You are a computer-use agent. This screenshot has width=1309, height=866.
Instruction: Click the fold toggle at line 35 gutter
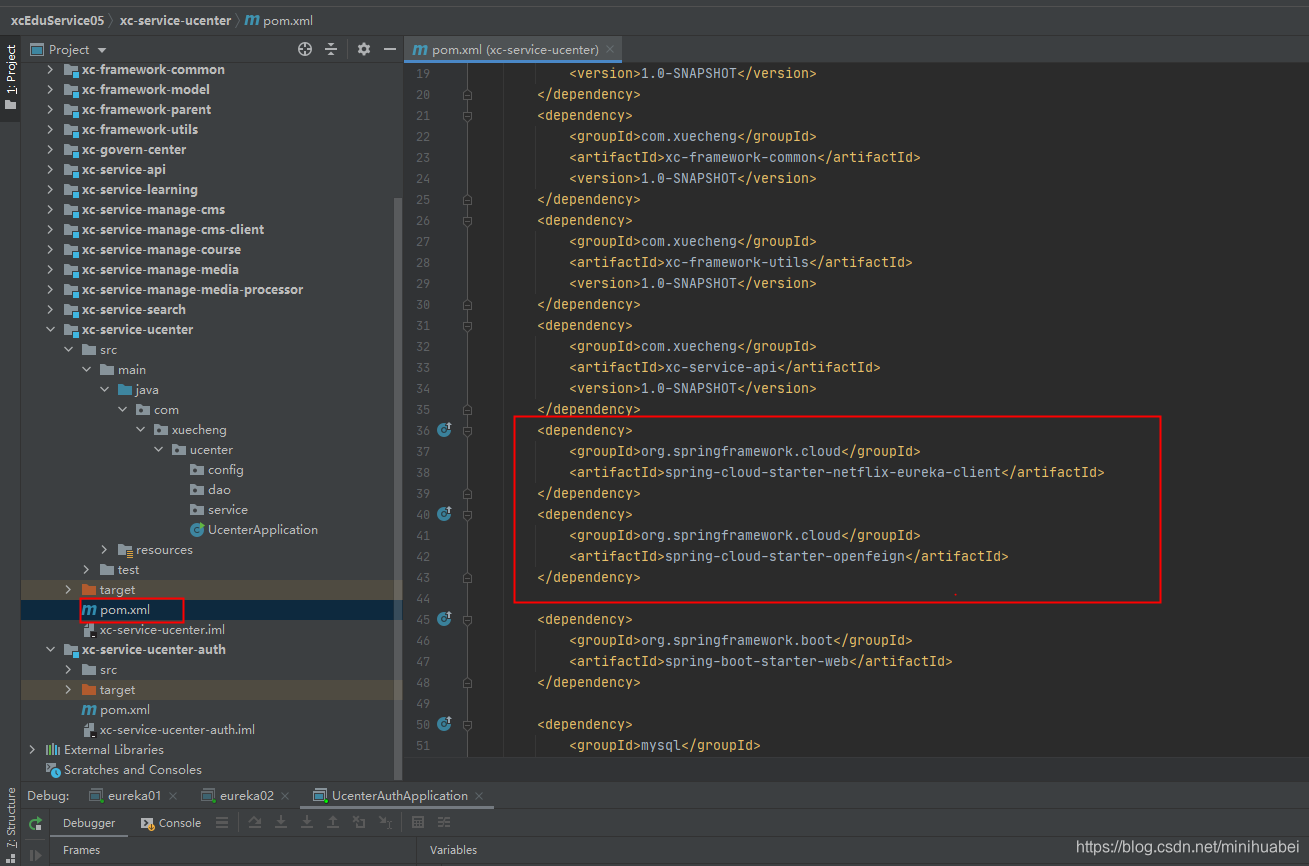[467, 409]
